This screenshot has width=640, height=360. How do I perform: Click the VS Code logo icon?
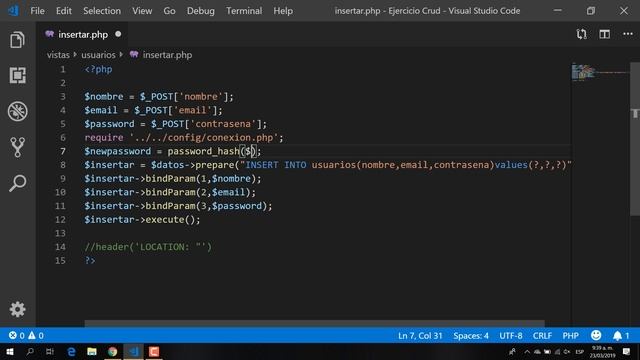[13, 11]
